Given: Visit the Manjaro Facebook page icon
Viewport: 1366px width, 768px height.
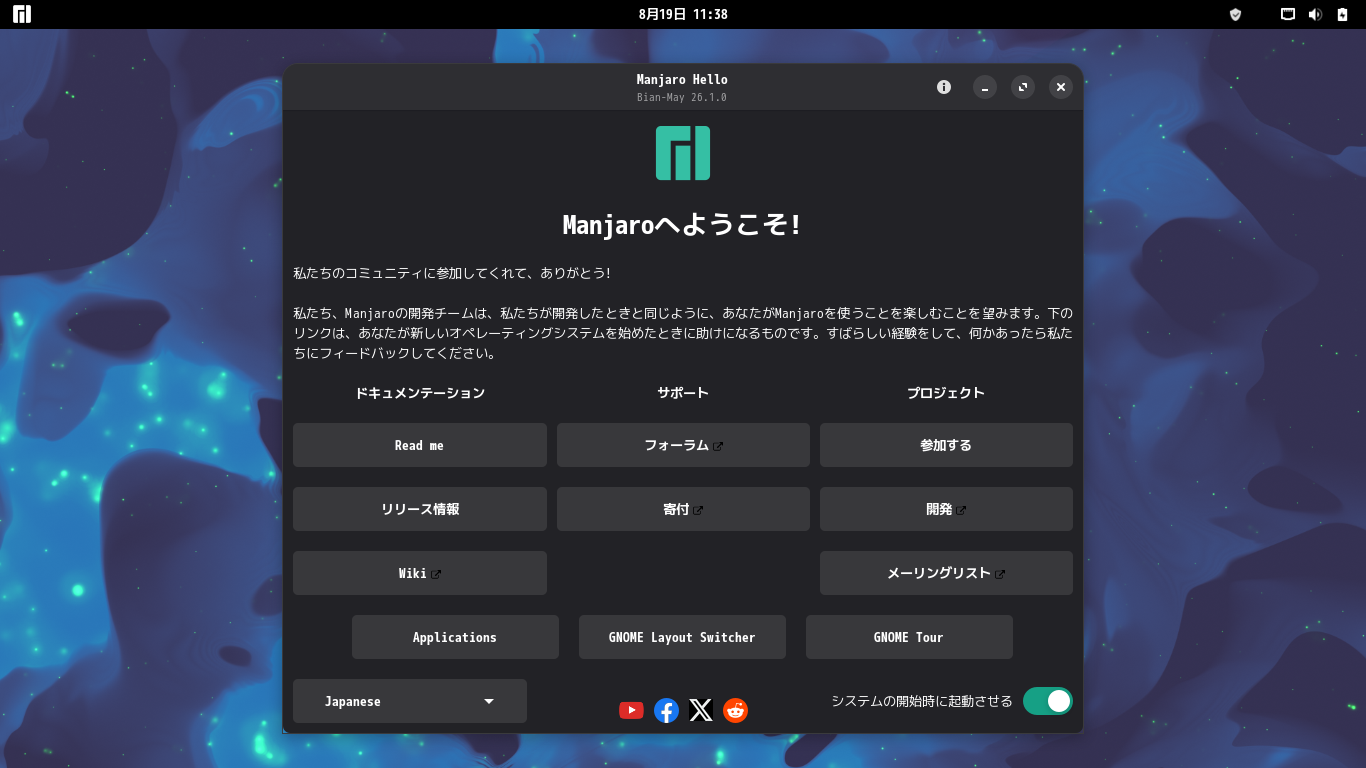Looking at the screenshot, I should 666,710.
